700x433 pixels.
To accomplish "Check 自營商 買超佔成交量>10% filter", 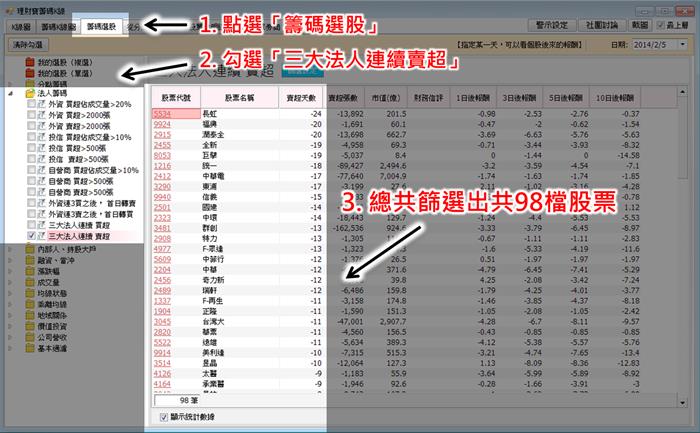I will click(x=31, y=170).
